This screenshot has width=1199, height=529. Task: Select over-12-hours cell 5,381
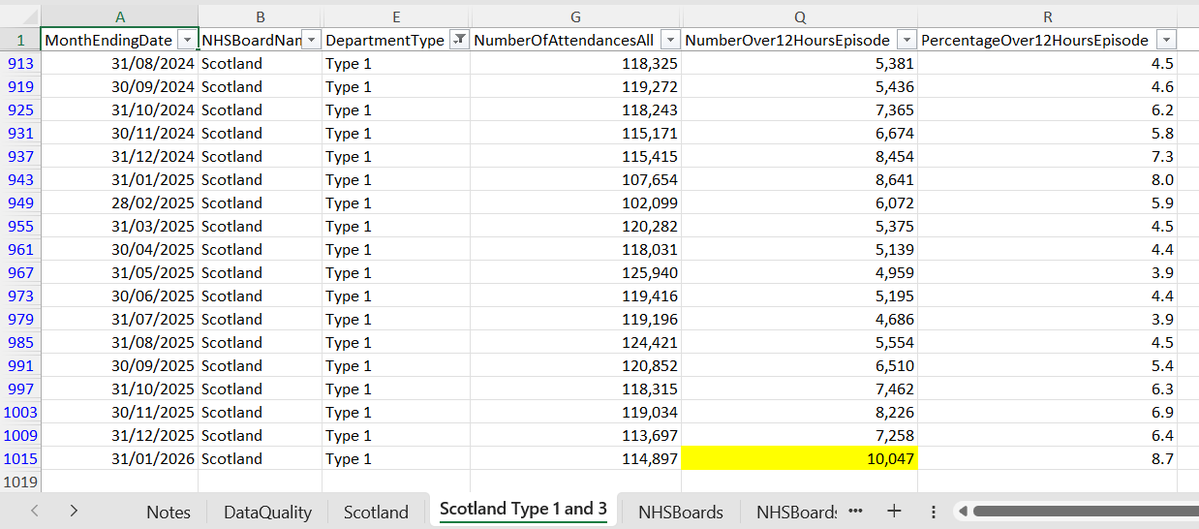pyautogui.click(x=799, y=63)
